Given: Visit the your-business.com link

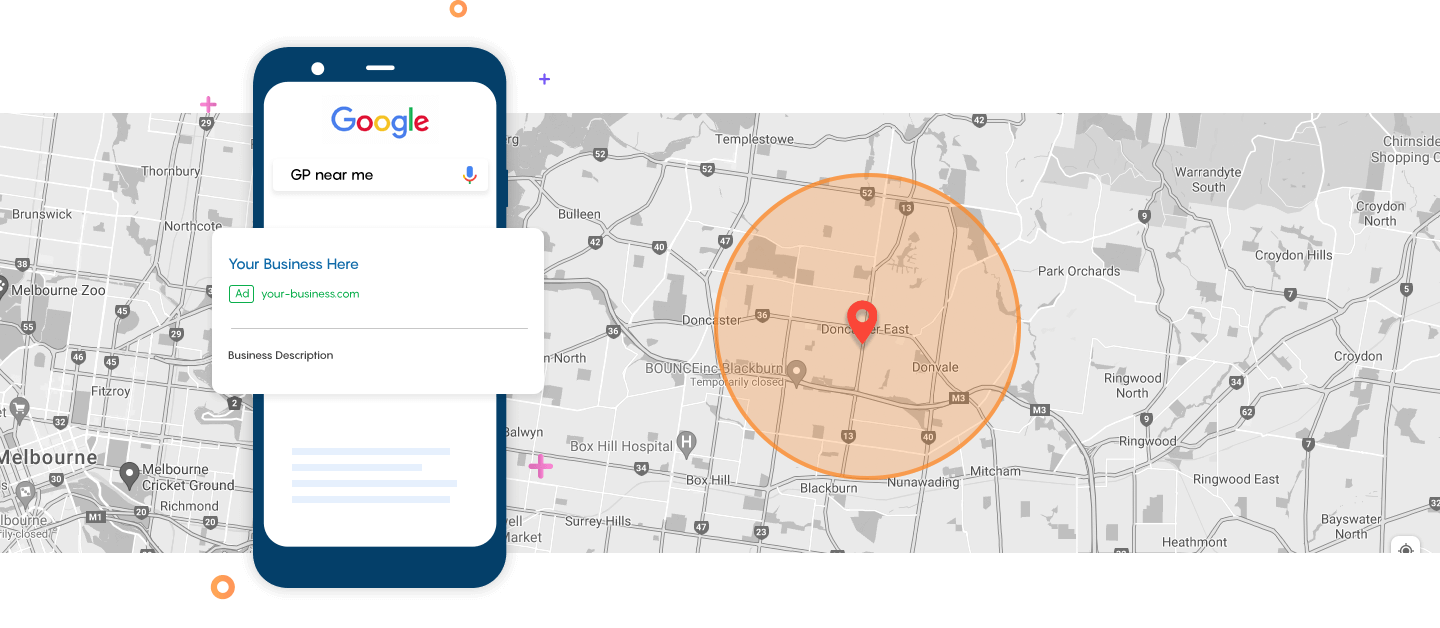Looking at the screenshot, I should coord(310,294).
